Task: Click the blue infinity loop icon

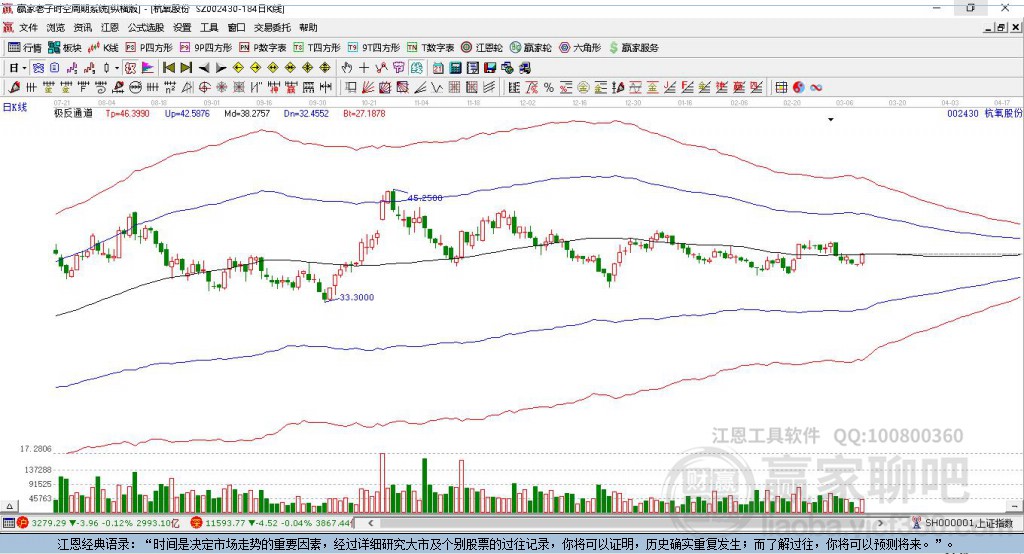Action: pyautogui.click(x=816, y=88)
